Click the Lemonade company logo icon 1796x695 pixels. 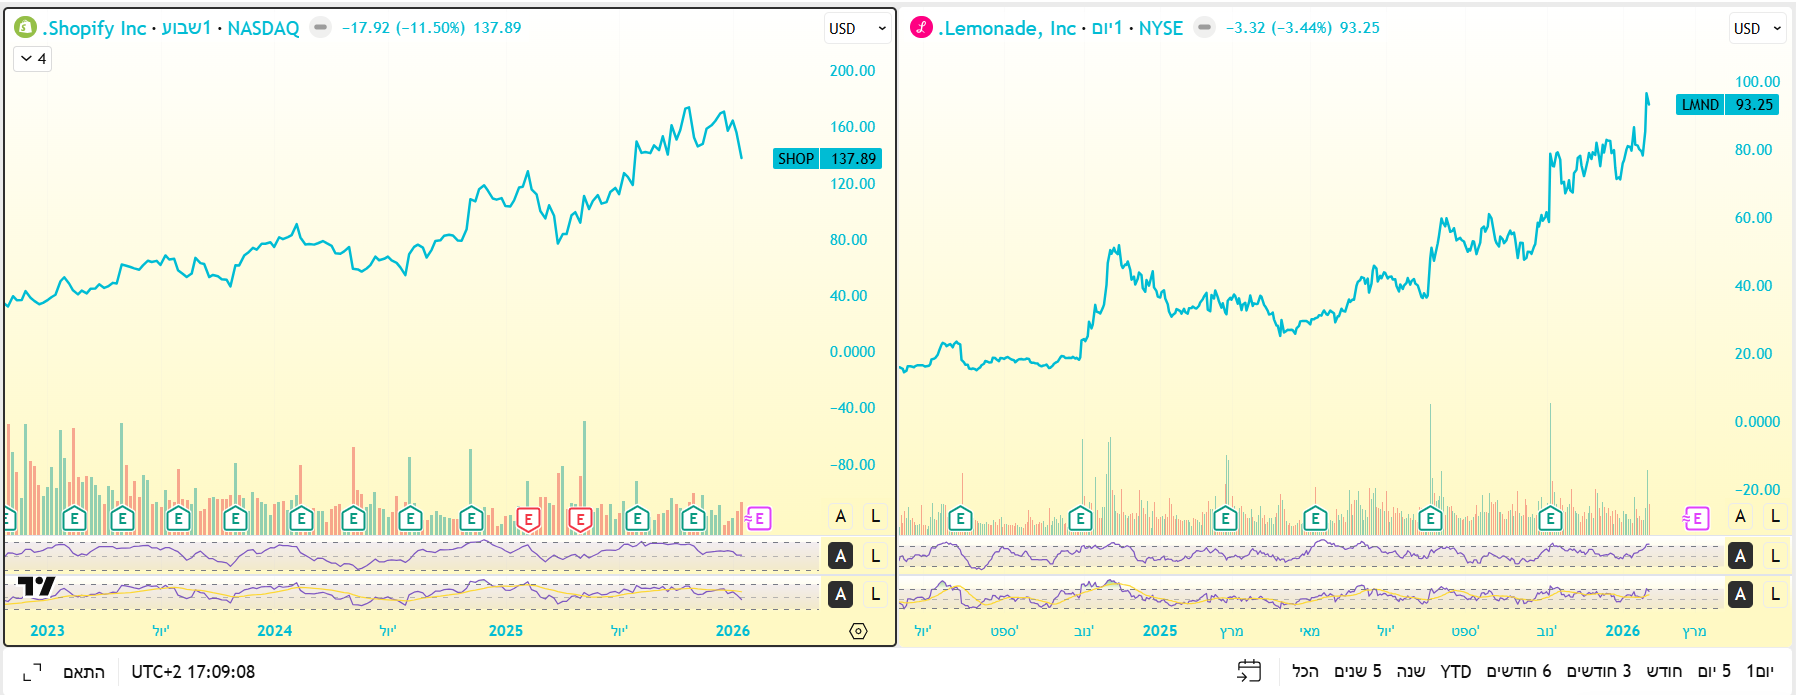[x=921, y=28]
